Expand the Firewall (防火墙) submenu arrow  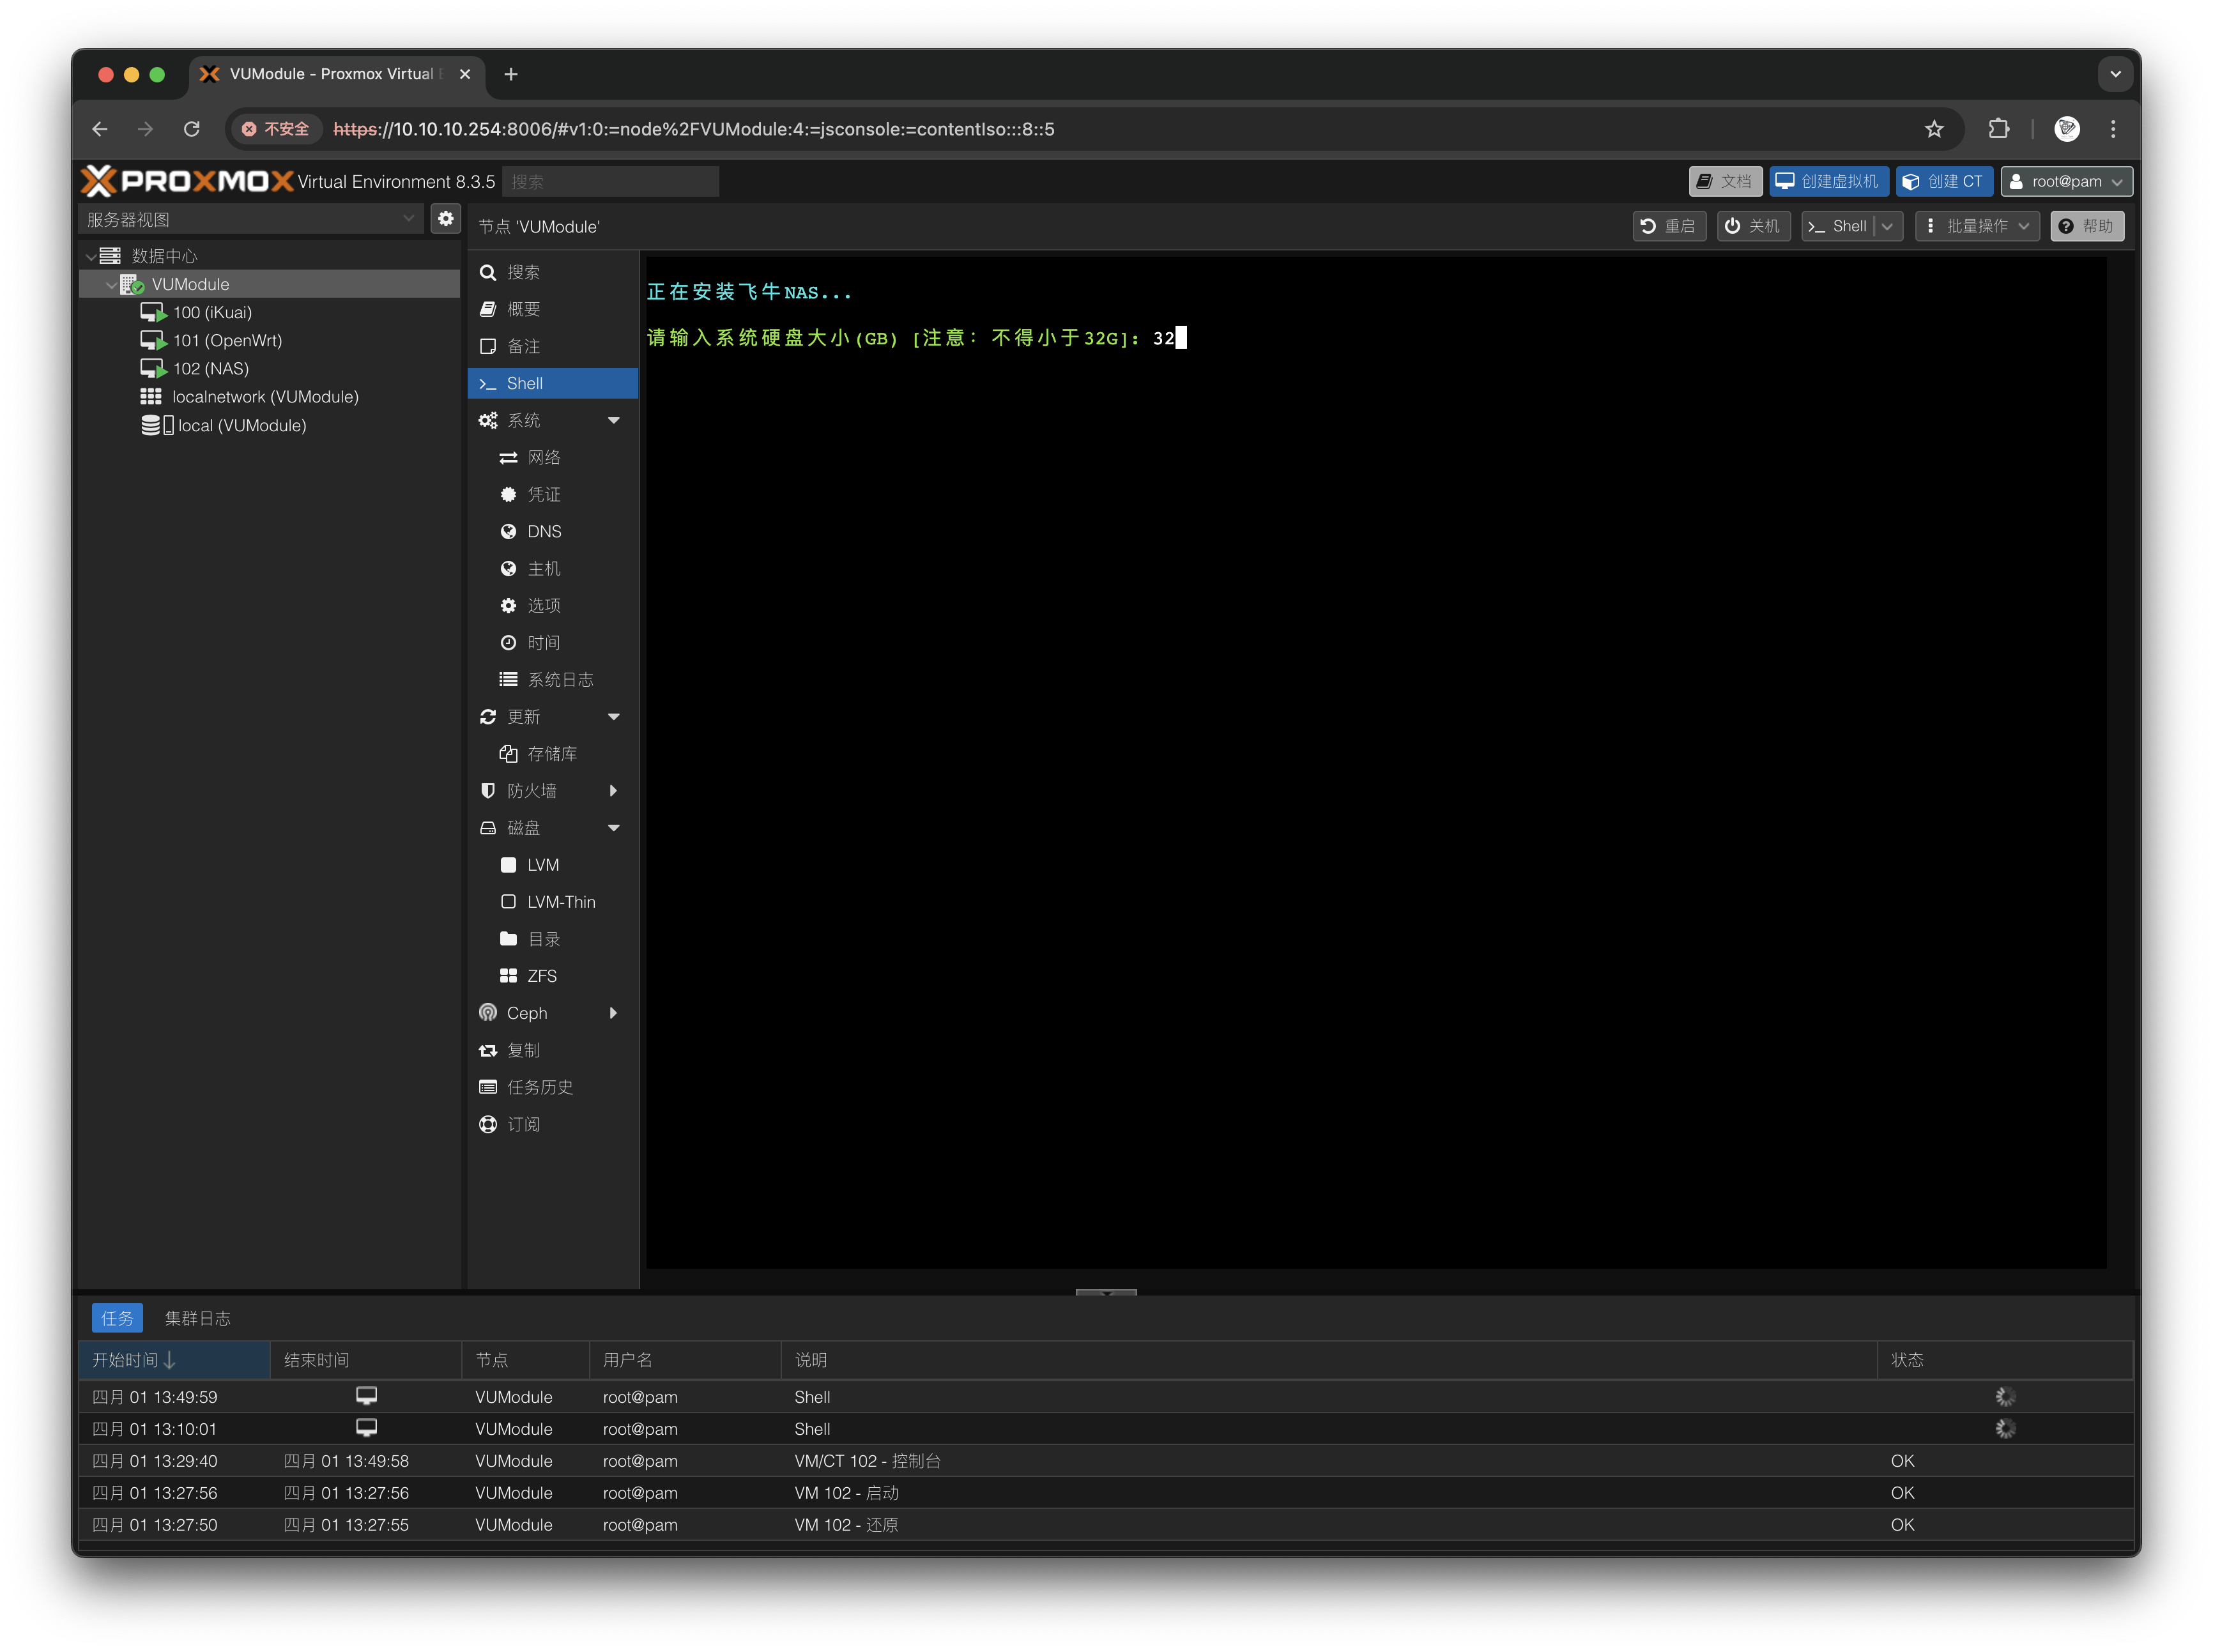point(613,791)
